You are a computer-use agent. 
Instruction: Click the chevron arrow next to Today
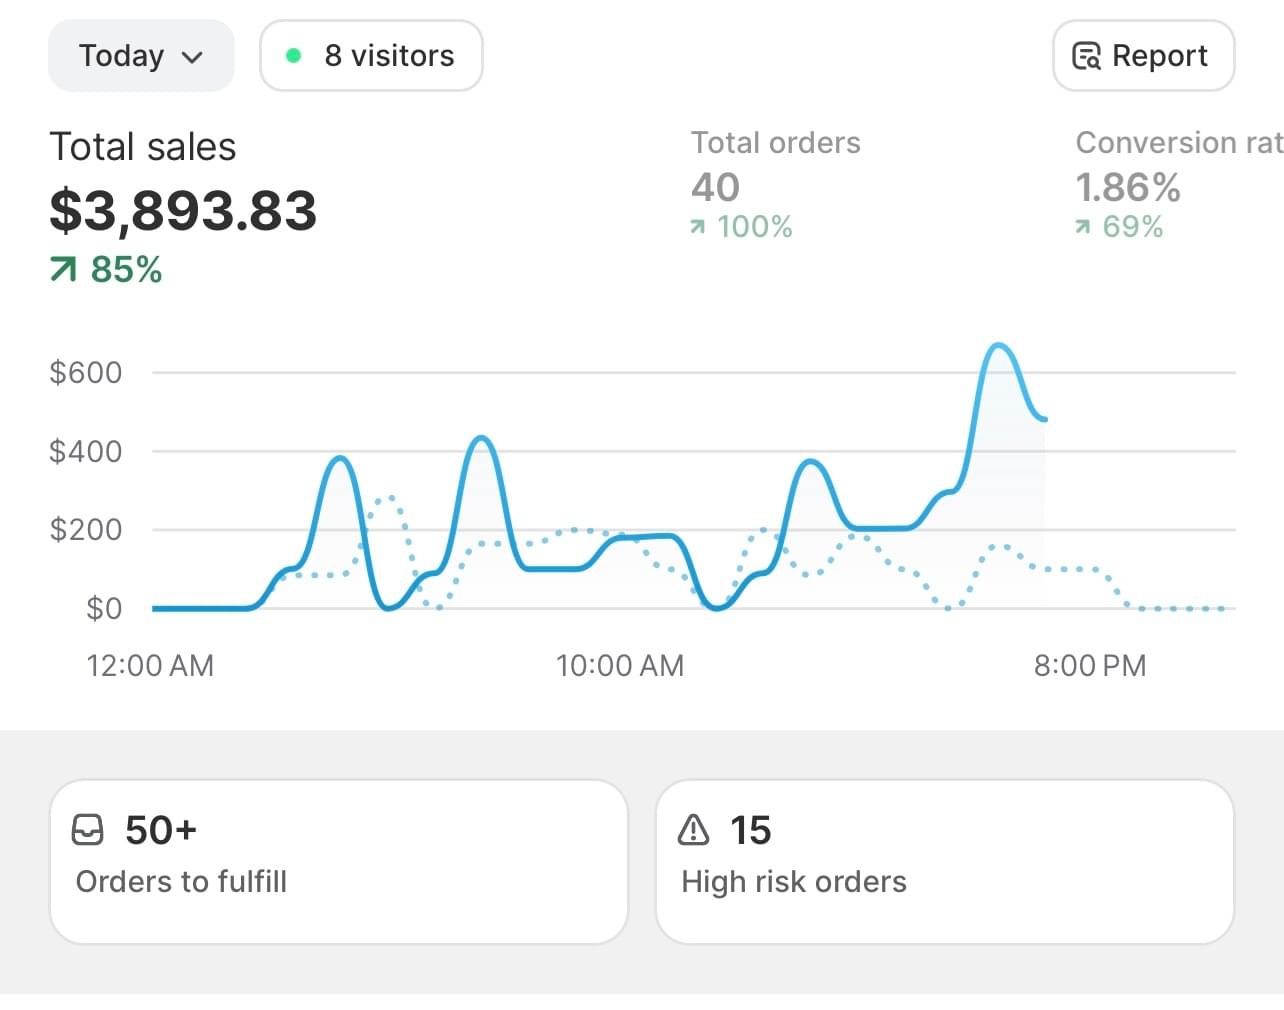(193, 57)
